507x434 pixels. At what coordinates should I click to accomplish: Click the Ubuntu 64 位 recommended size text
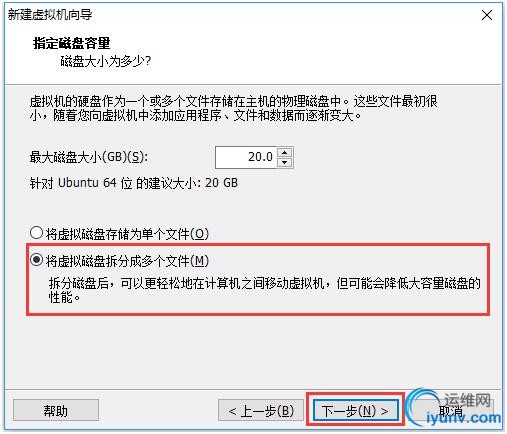[134, 183]
